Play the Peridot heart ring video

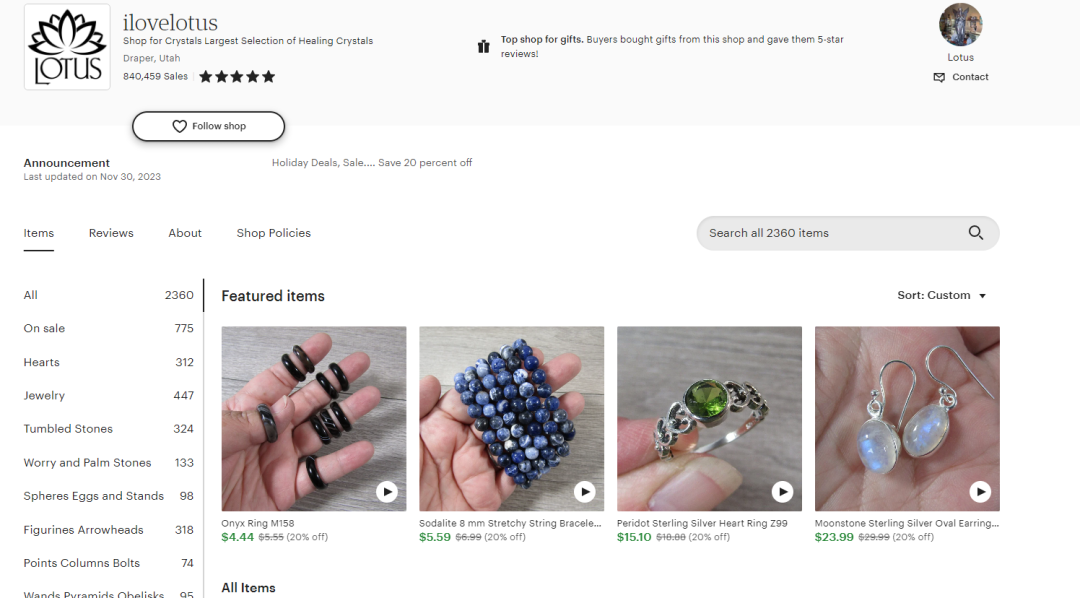click(x=782, y=491)
